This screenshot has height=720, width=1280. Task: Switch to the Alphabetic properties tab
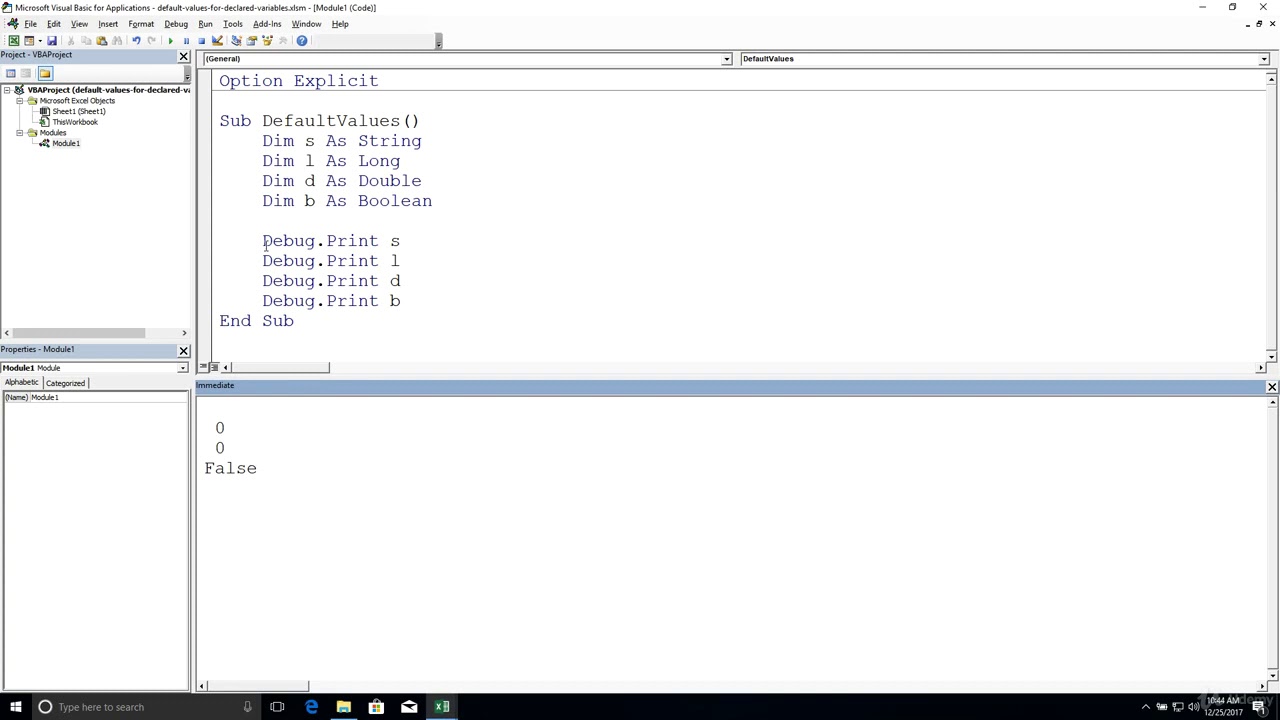tap(21, 383)
